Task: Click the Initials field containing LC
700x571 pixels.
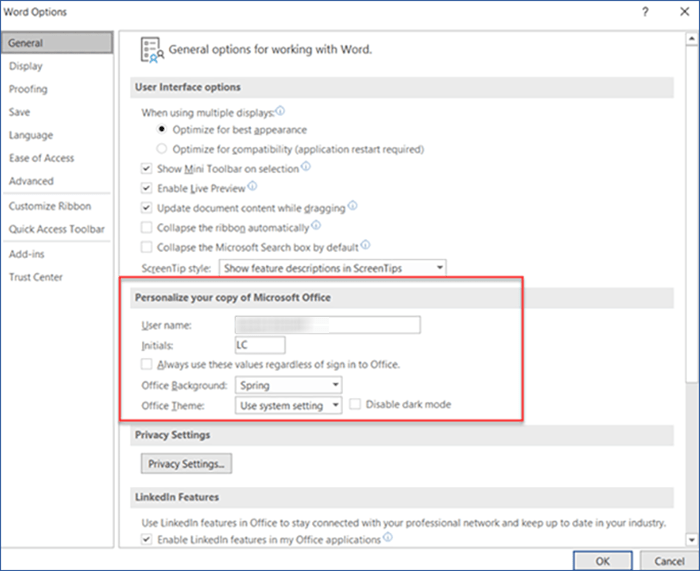Action: pos(260,345)
